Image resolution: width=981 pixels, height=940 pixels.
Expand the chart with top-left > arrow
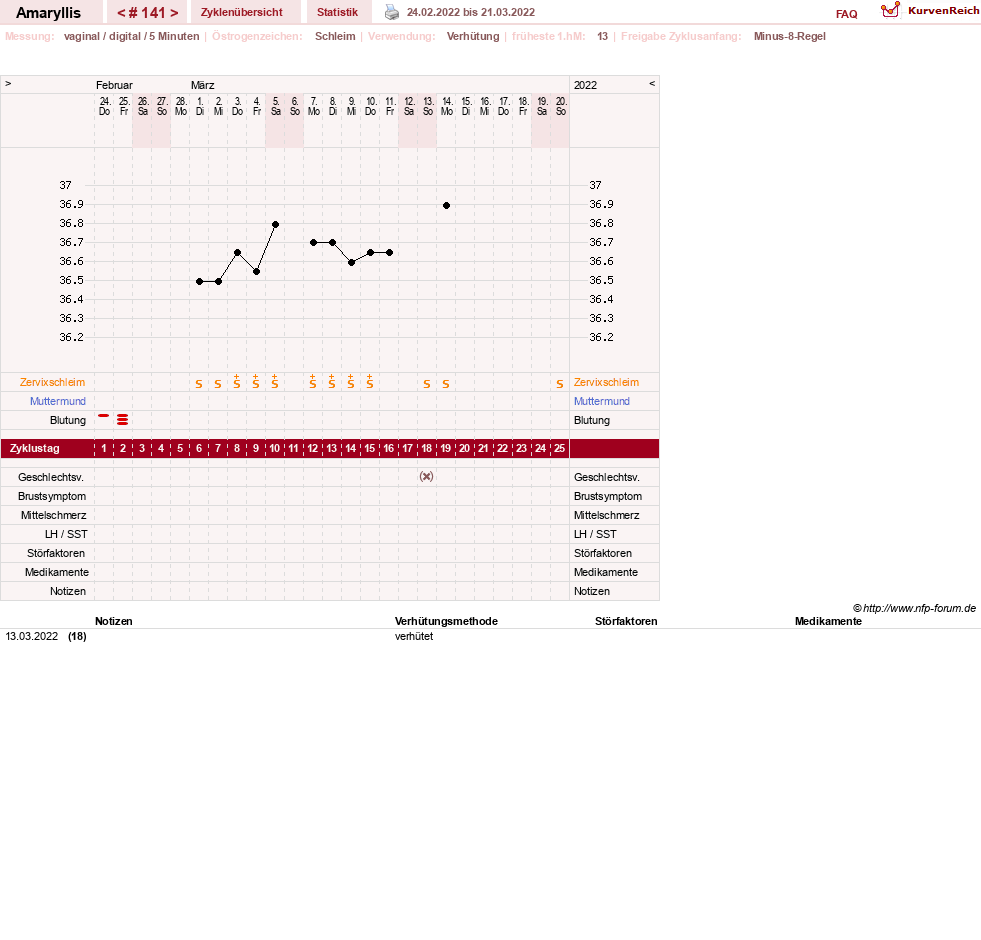[8, 83]
